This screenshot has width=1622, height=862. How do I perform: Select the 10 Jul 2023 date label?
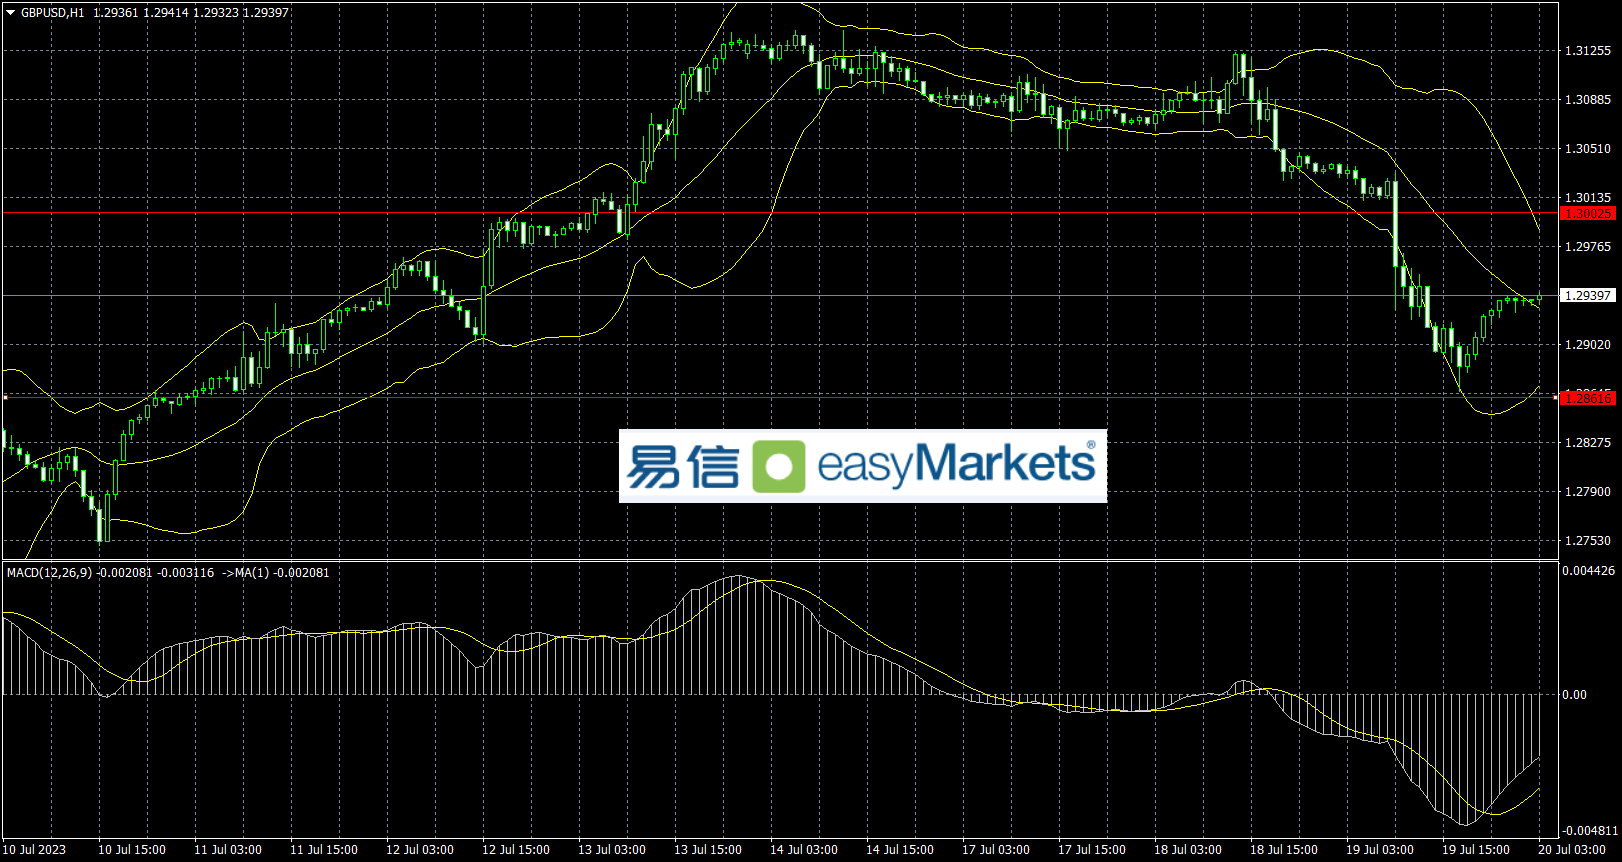tap(35, 850)
